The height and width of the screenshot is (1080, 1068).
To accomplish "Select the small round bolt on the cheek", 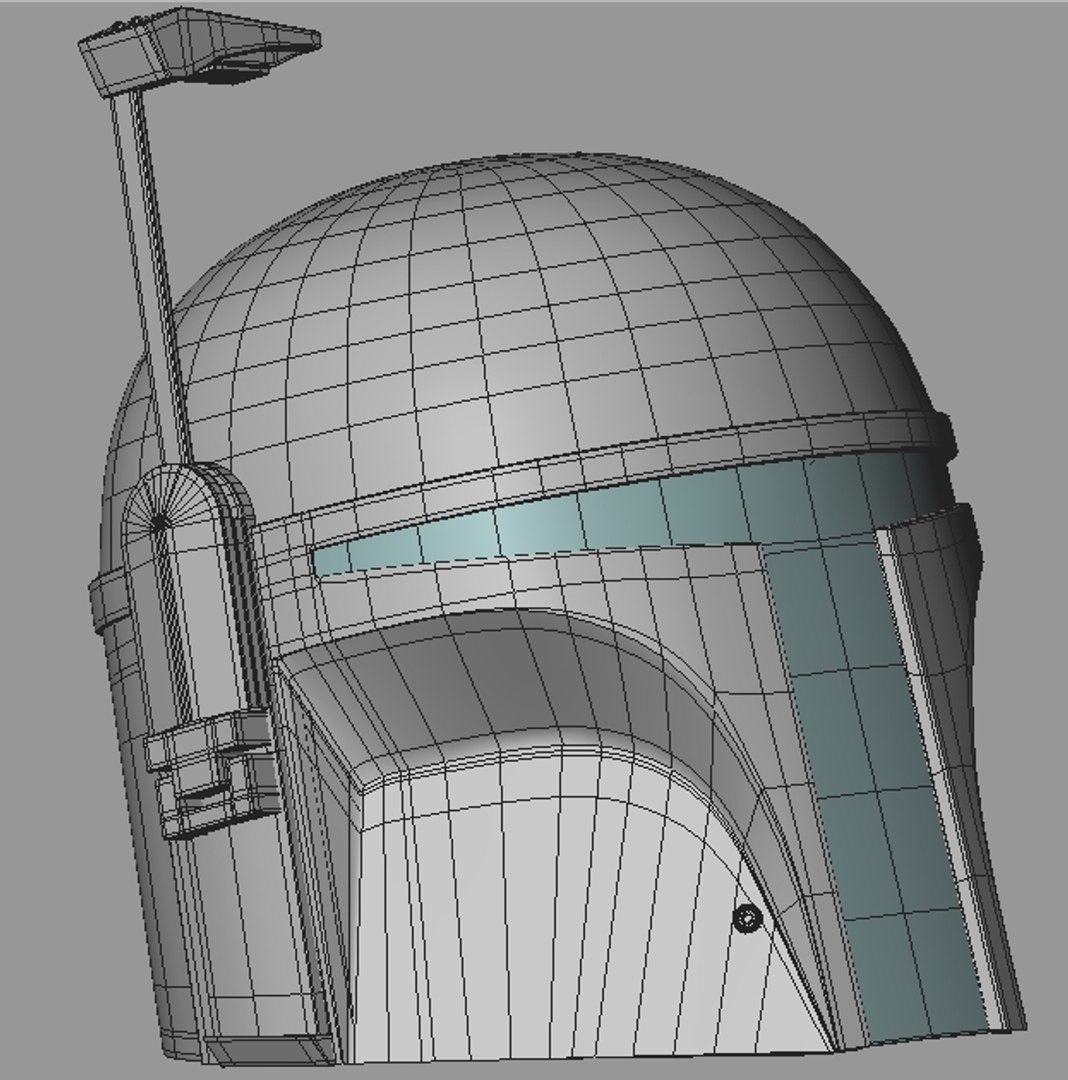I will 747,918.
